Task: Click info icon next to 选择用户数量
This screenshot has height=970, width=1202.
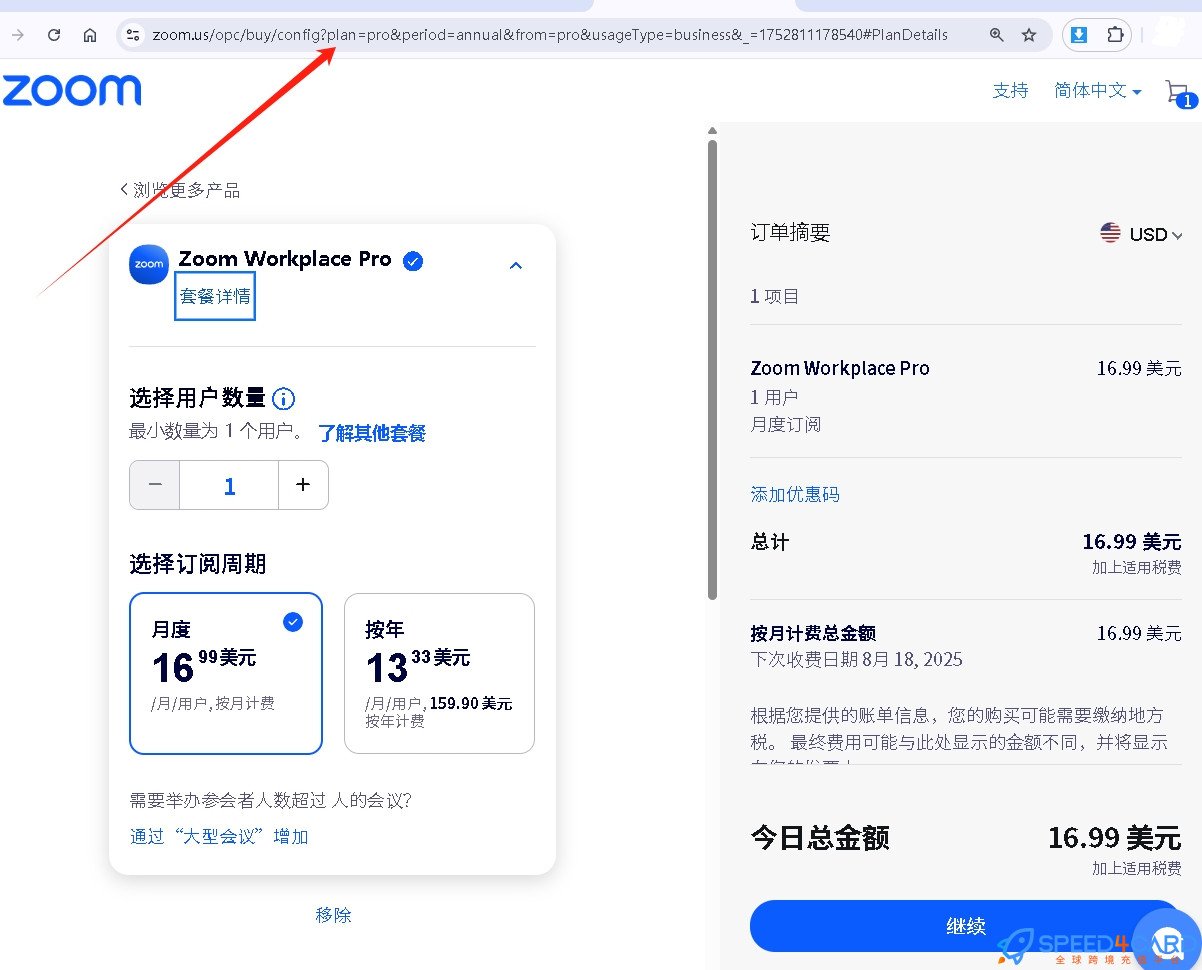Action: [284, 399]
